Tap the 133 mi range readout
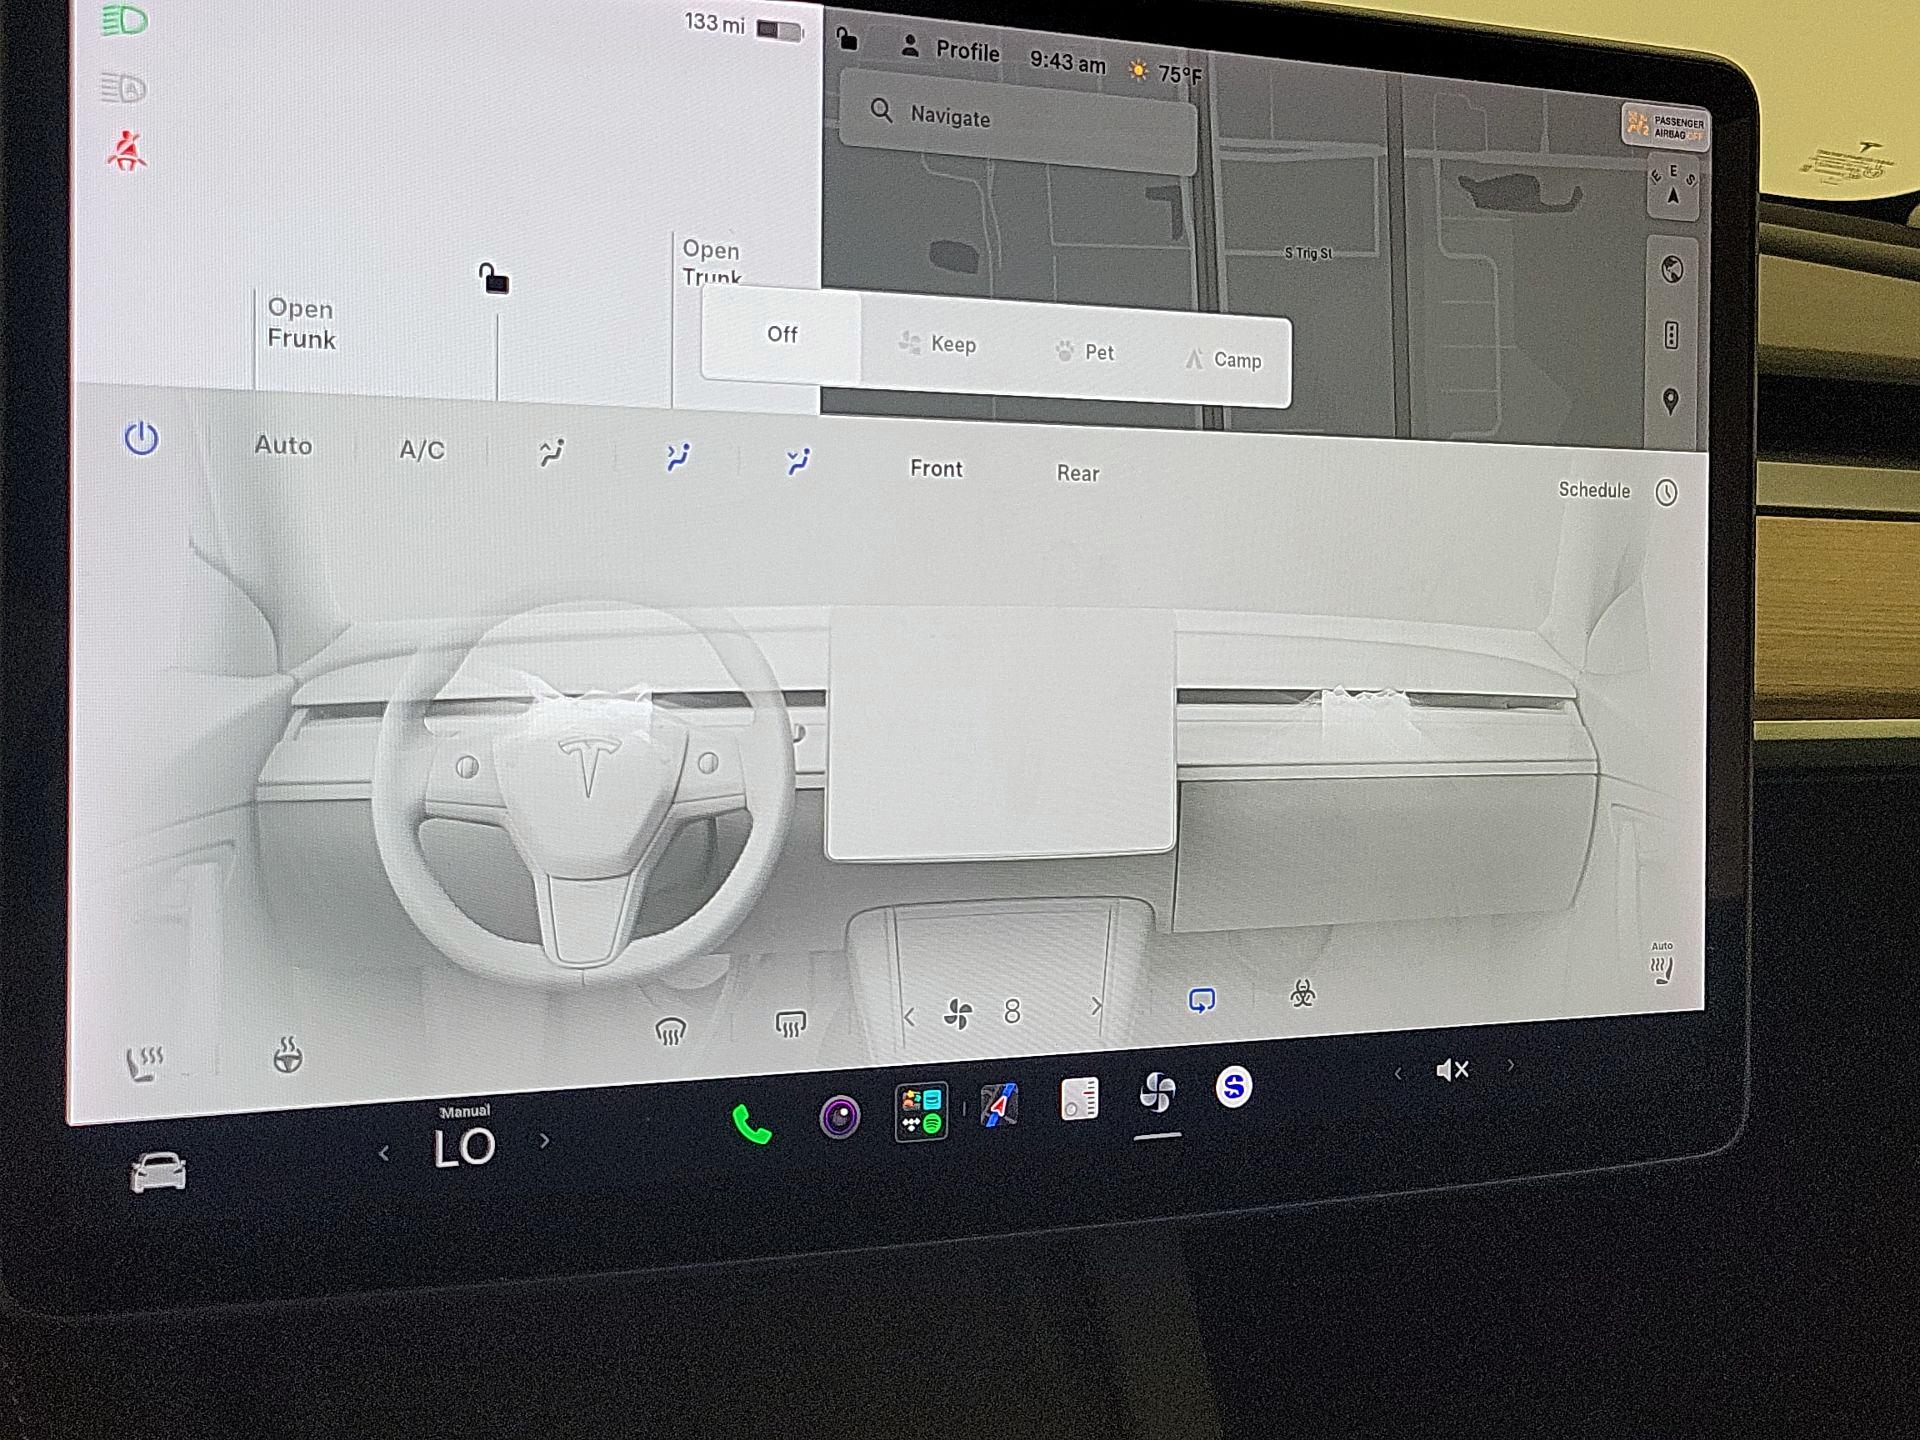 (x=714, y=23)
